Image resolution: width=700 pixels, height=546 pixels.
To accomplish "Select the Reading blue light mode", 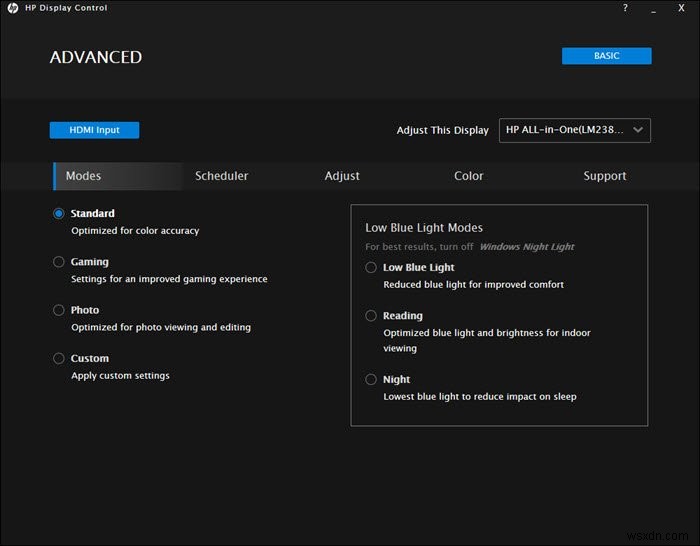I will pos(371,316).
